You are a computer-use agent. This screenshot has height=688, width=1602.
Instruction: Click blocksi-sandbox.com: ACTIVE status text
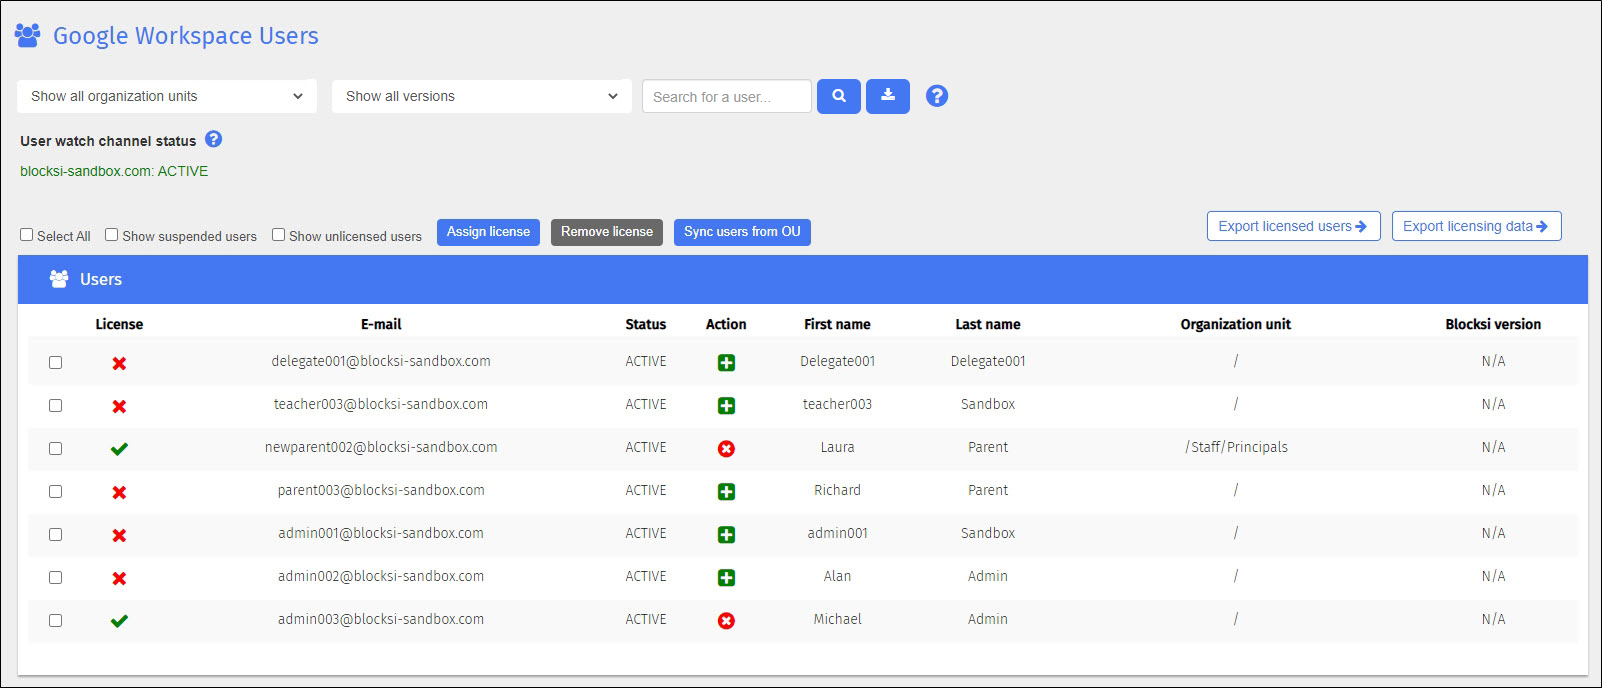pyautogui.click(x=114, y=171)
